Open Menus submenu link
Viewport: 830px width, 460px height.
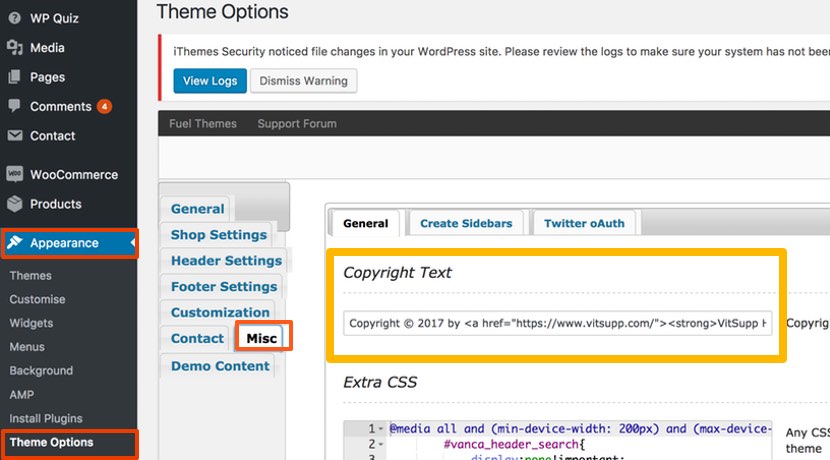27,347
